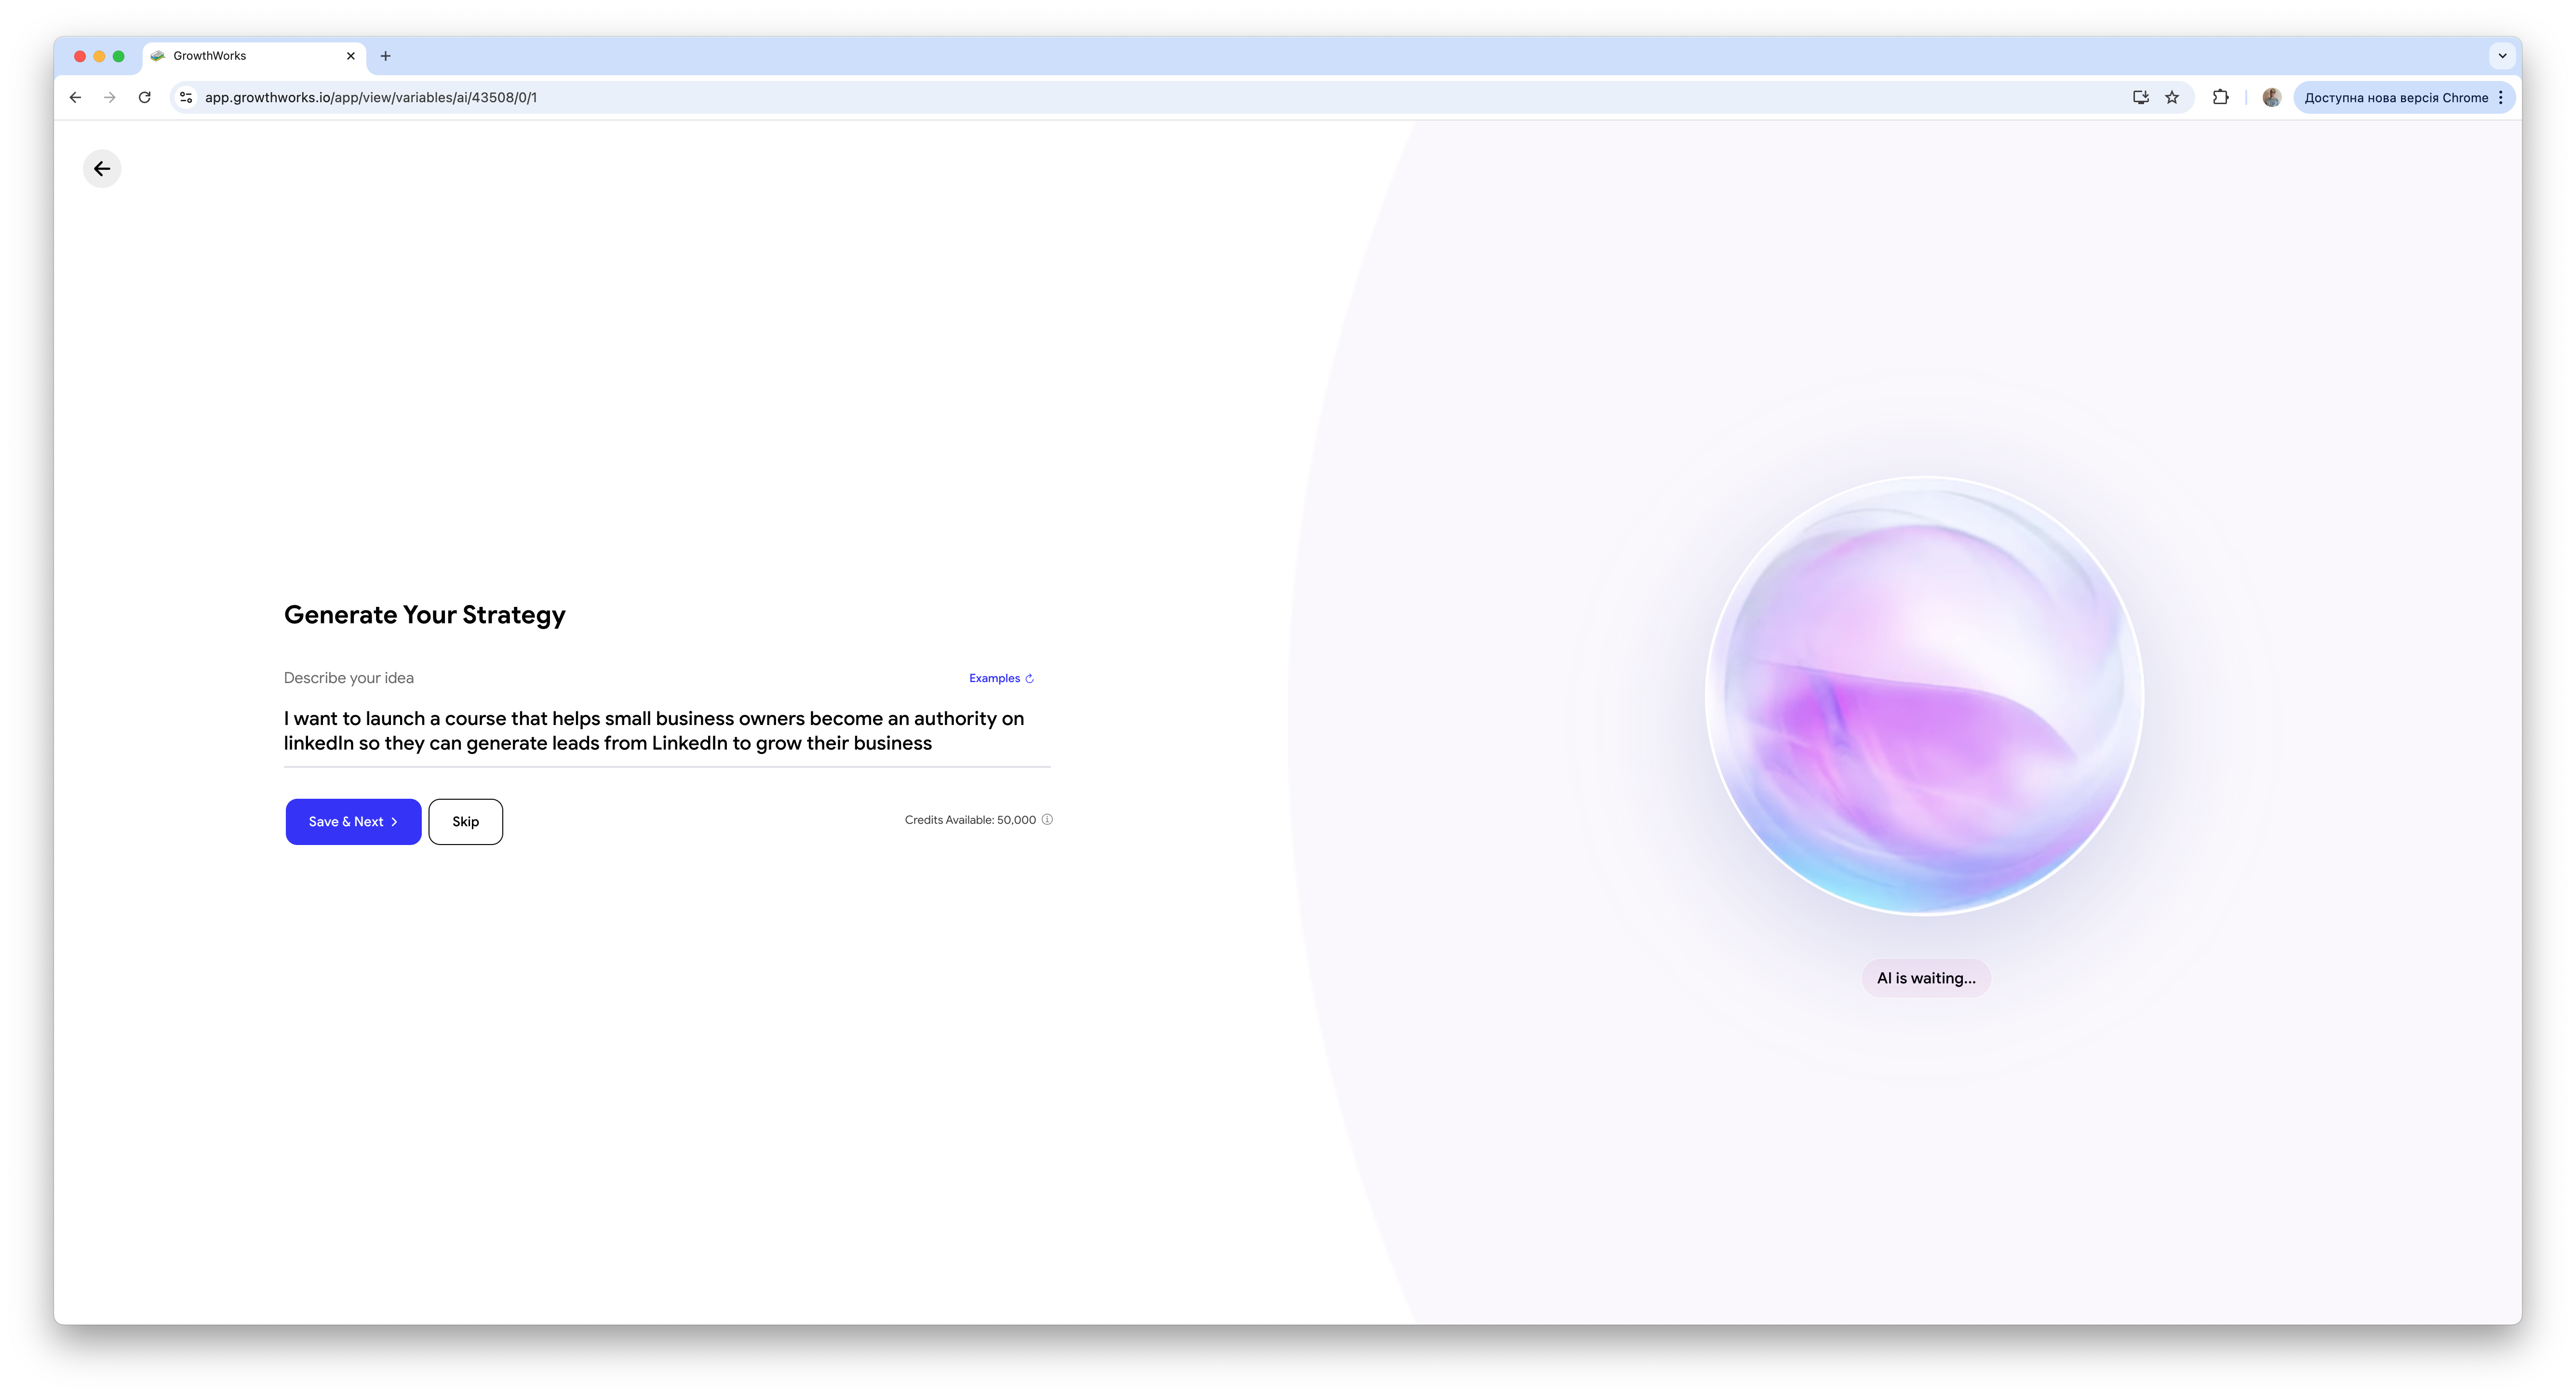Screen dimensions: 2576x1396
Task: Close the GrowthWorks tab
Action: tap(350, 56)
